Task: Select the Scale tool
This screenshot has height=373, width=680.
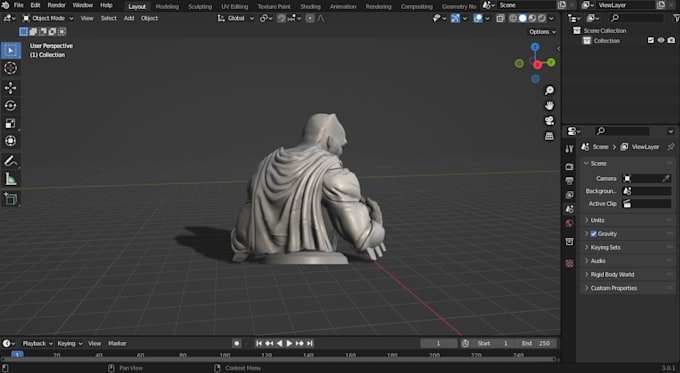Action: [x=11, y=123]
